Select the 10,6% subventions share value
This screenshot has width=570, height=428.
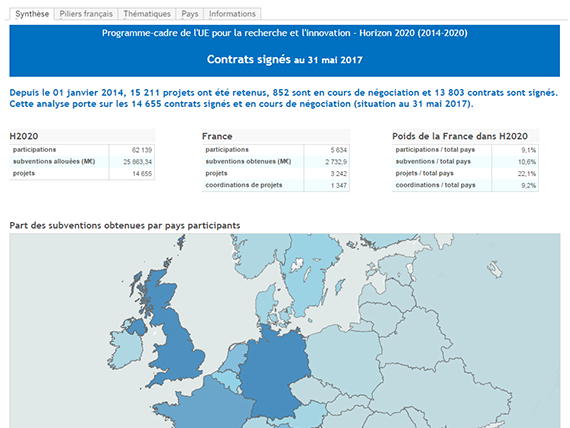[x=527, y=162]
